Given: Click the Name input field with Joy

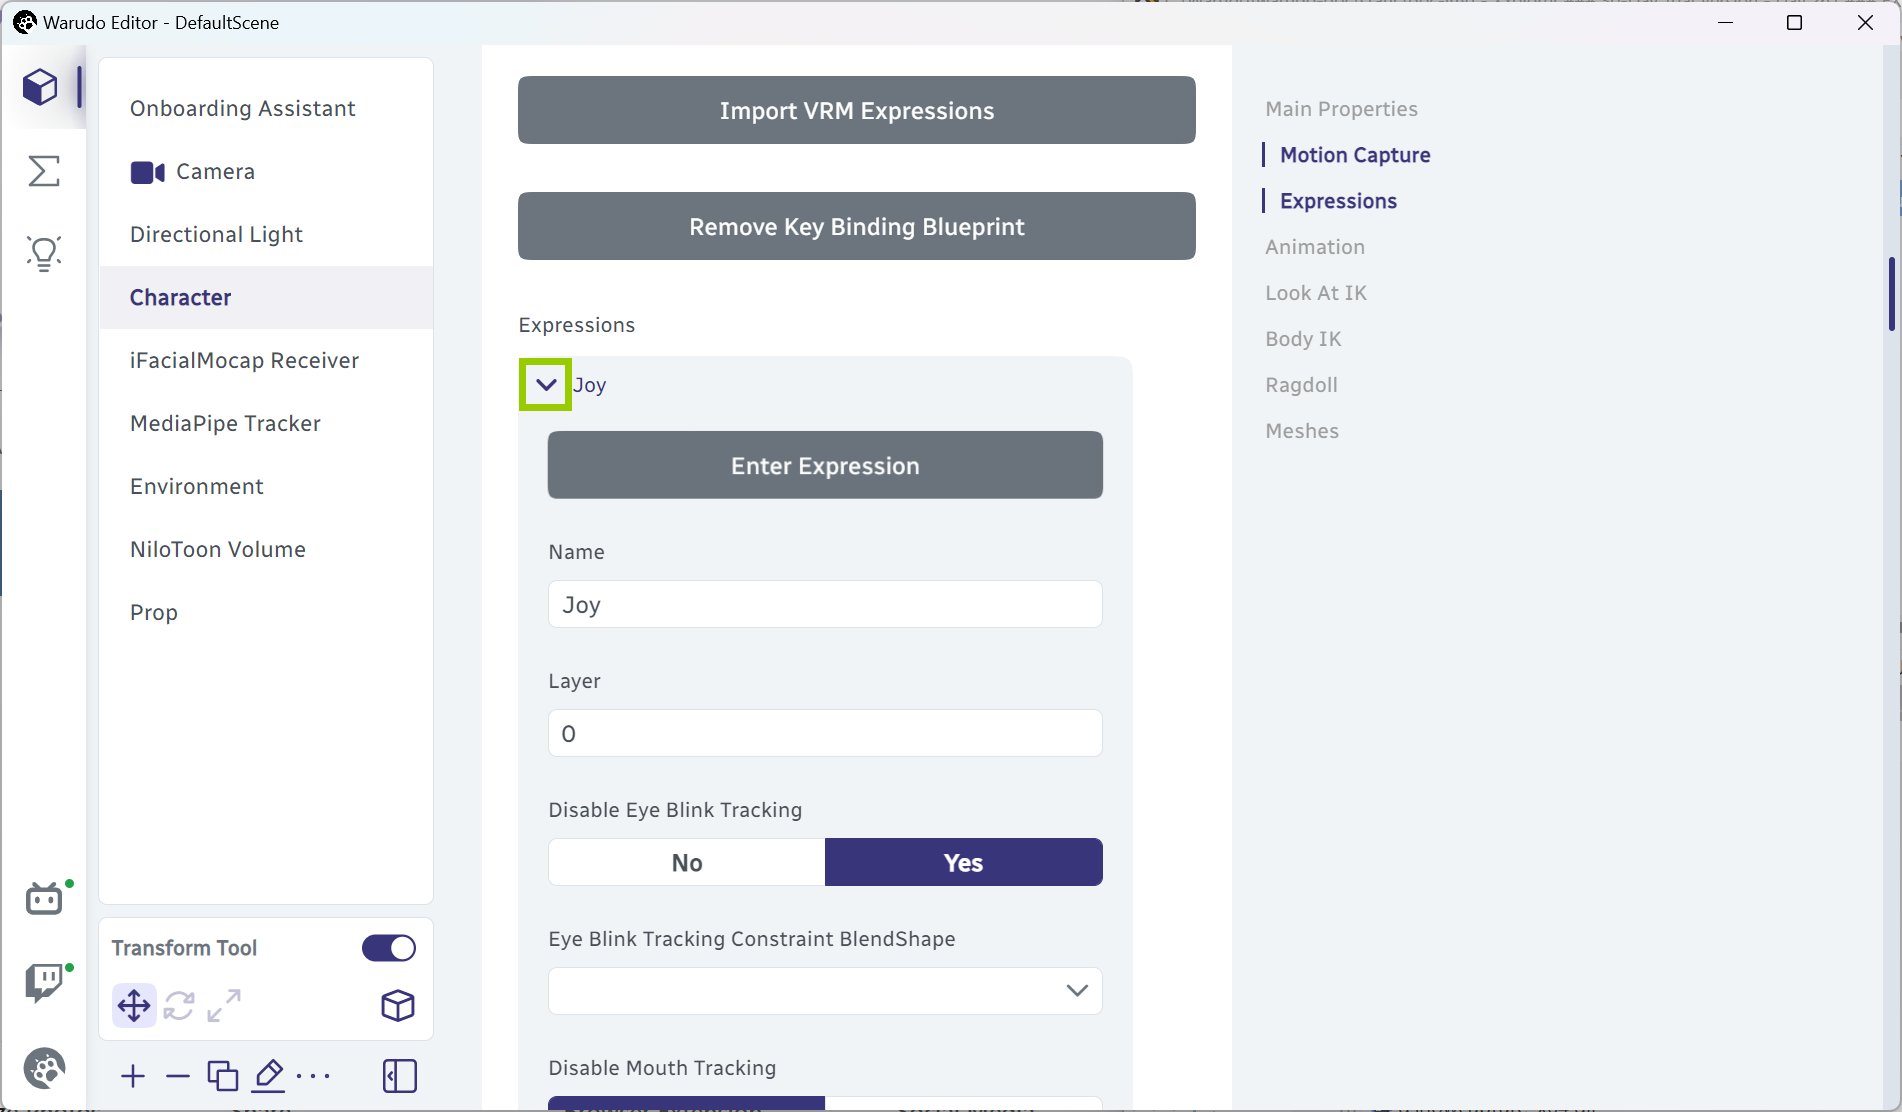Looking at the screenshot, I should click(825, 604).
